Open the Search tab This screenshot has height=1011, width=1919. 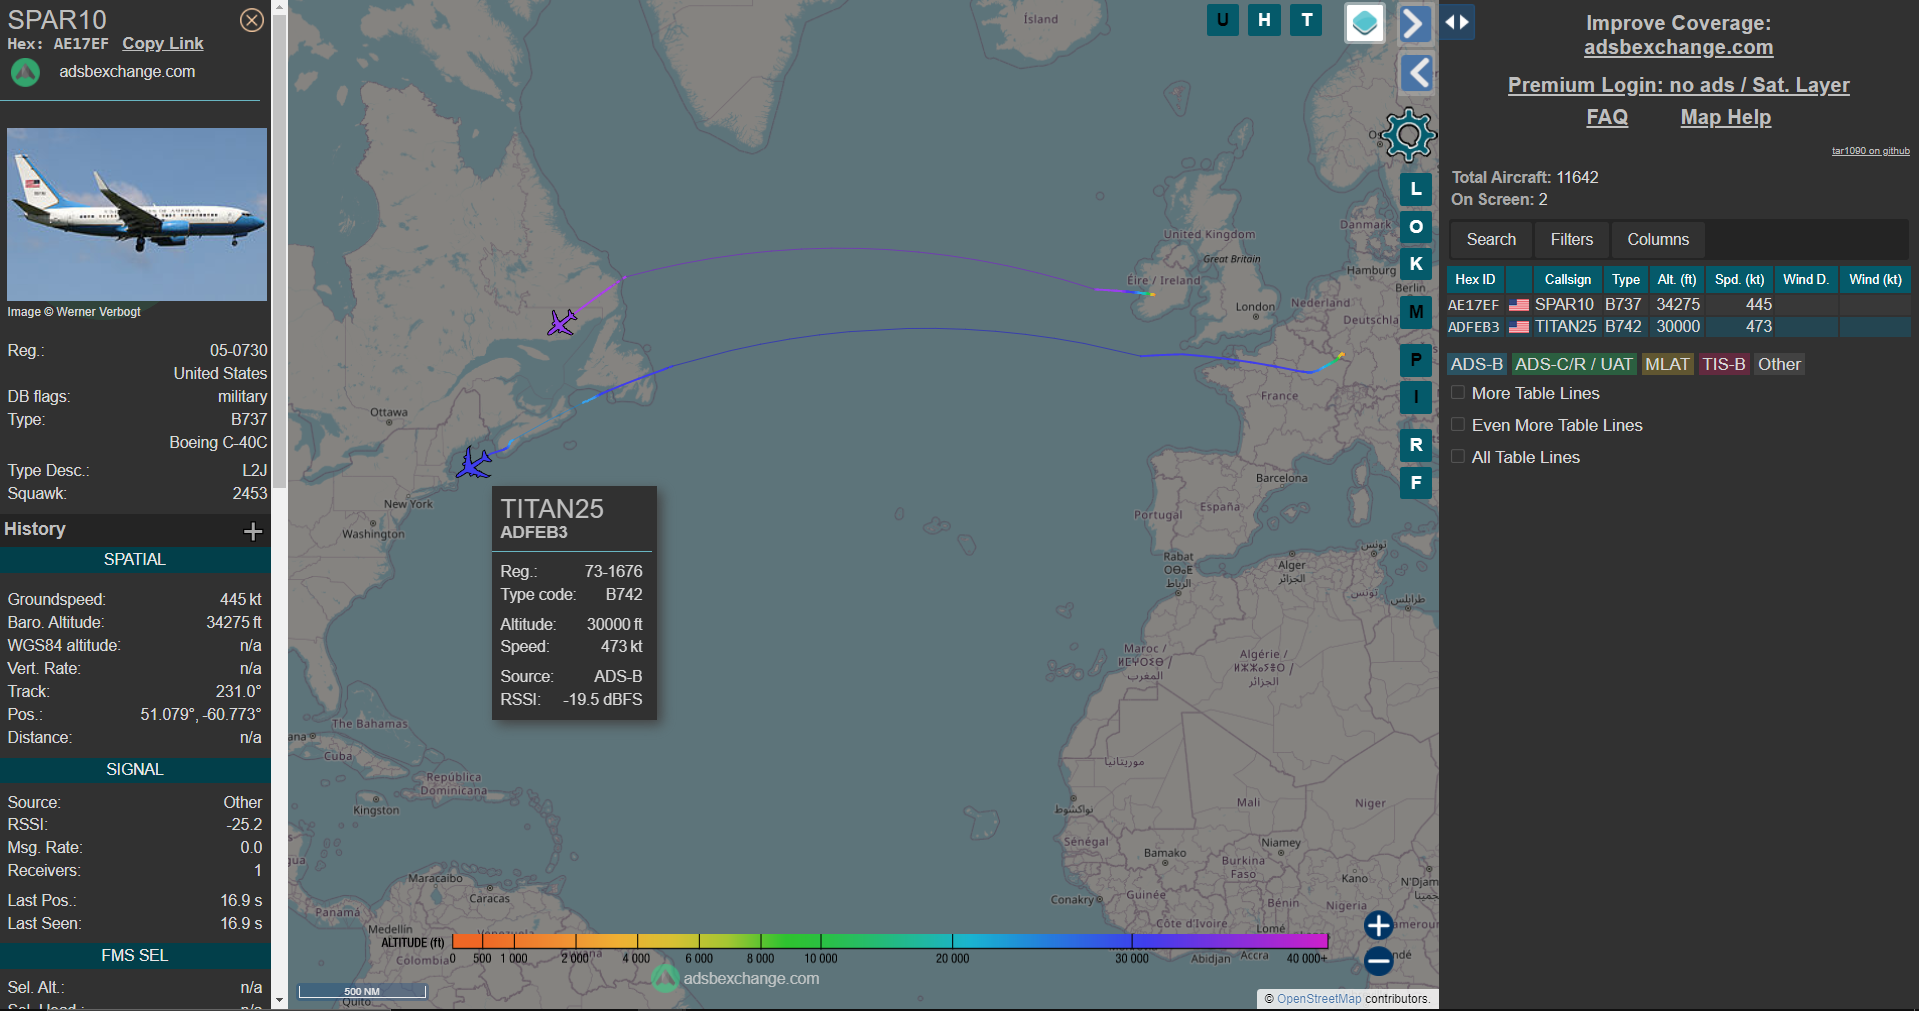(x=1491, y=240)
